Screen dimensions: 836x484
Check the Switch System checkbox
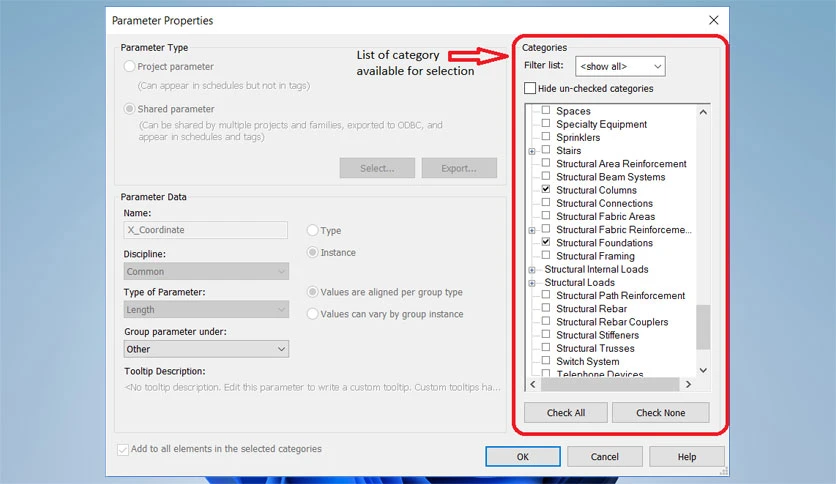click(x=545, y=361)
